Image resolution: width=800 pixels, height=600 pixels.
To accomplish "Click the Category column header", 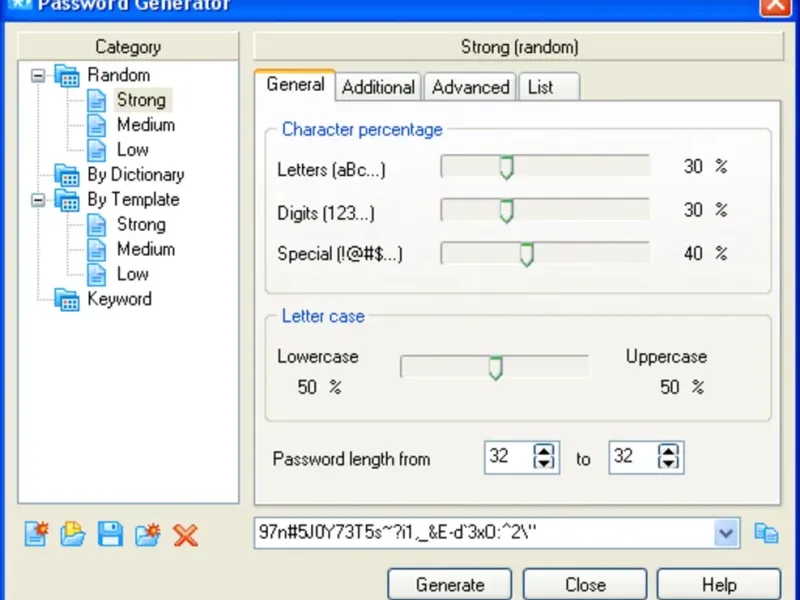I will pos(128,47).
